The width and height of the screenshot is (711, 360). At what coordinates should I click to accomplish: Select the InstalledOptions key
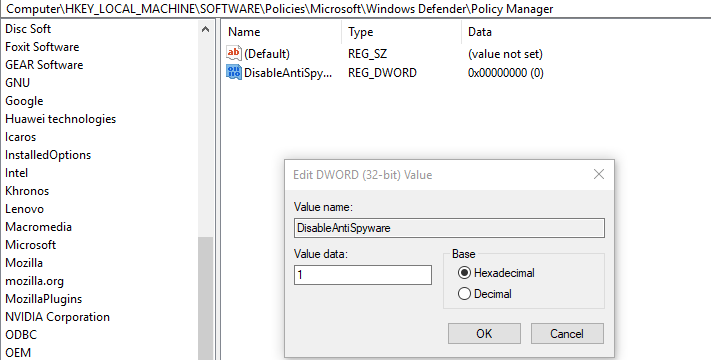[x=48, y=155]
